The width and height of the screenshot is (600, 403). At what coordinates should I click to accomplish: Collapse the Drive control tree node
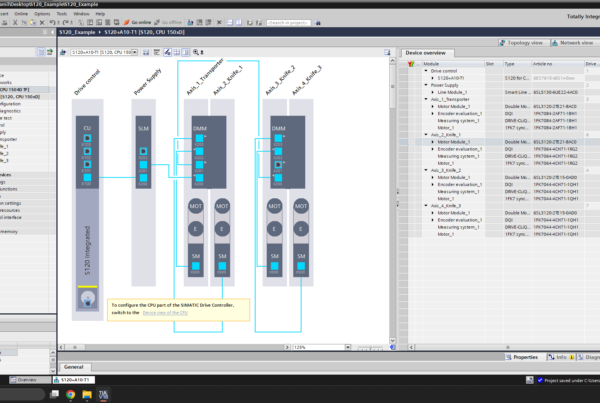(425, 71)
